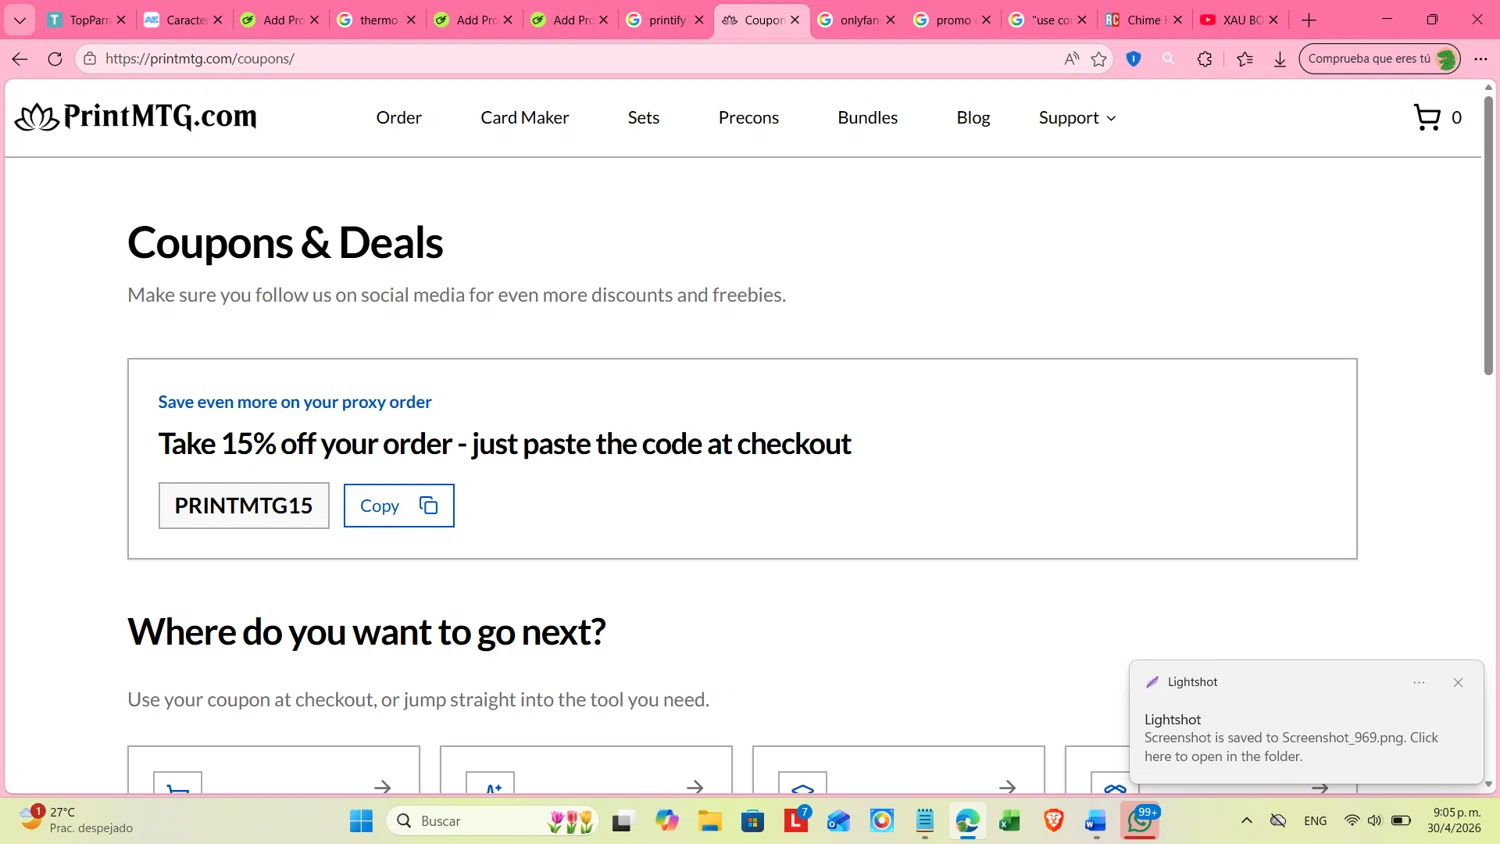Open the weather widget showing 27°C
The height and width of the screenshot is (844, 1500).
click(x=77, y=820)
